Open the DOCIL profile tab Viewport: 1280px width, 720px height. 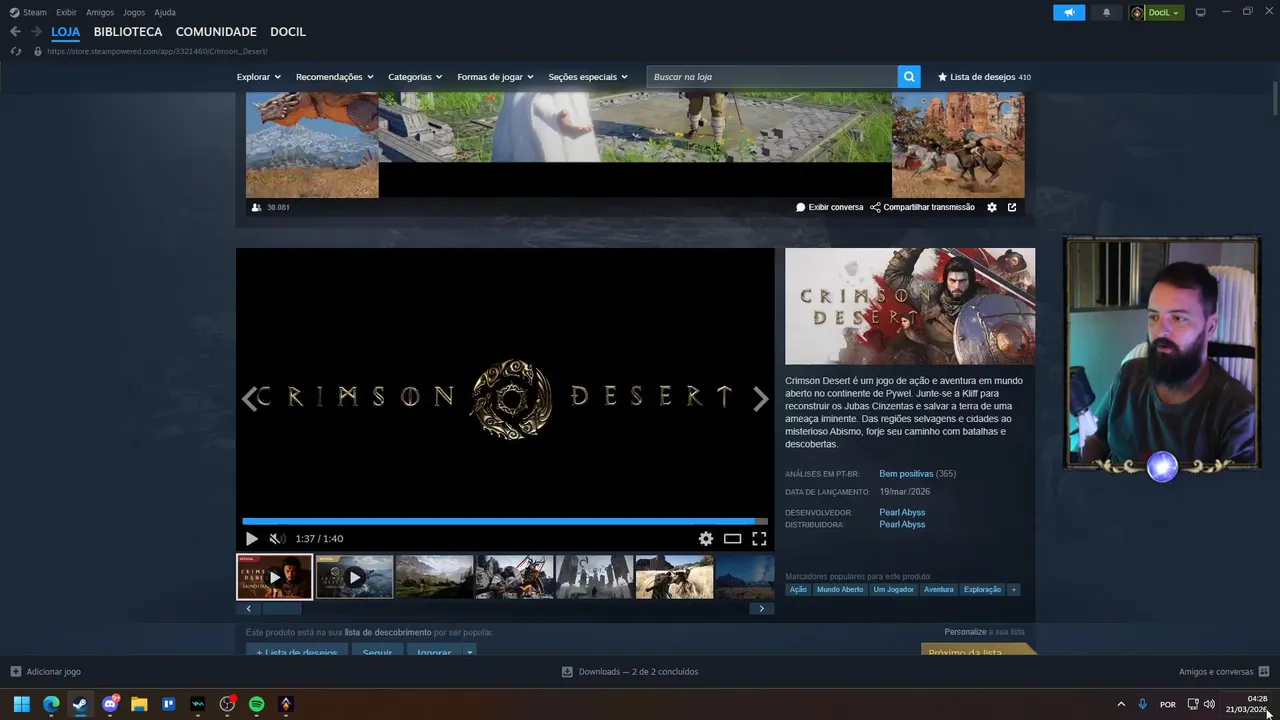[x=288, y=32]
